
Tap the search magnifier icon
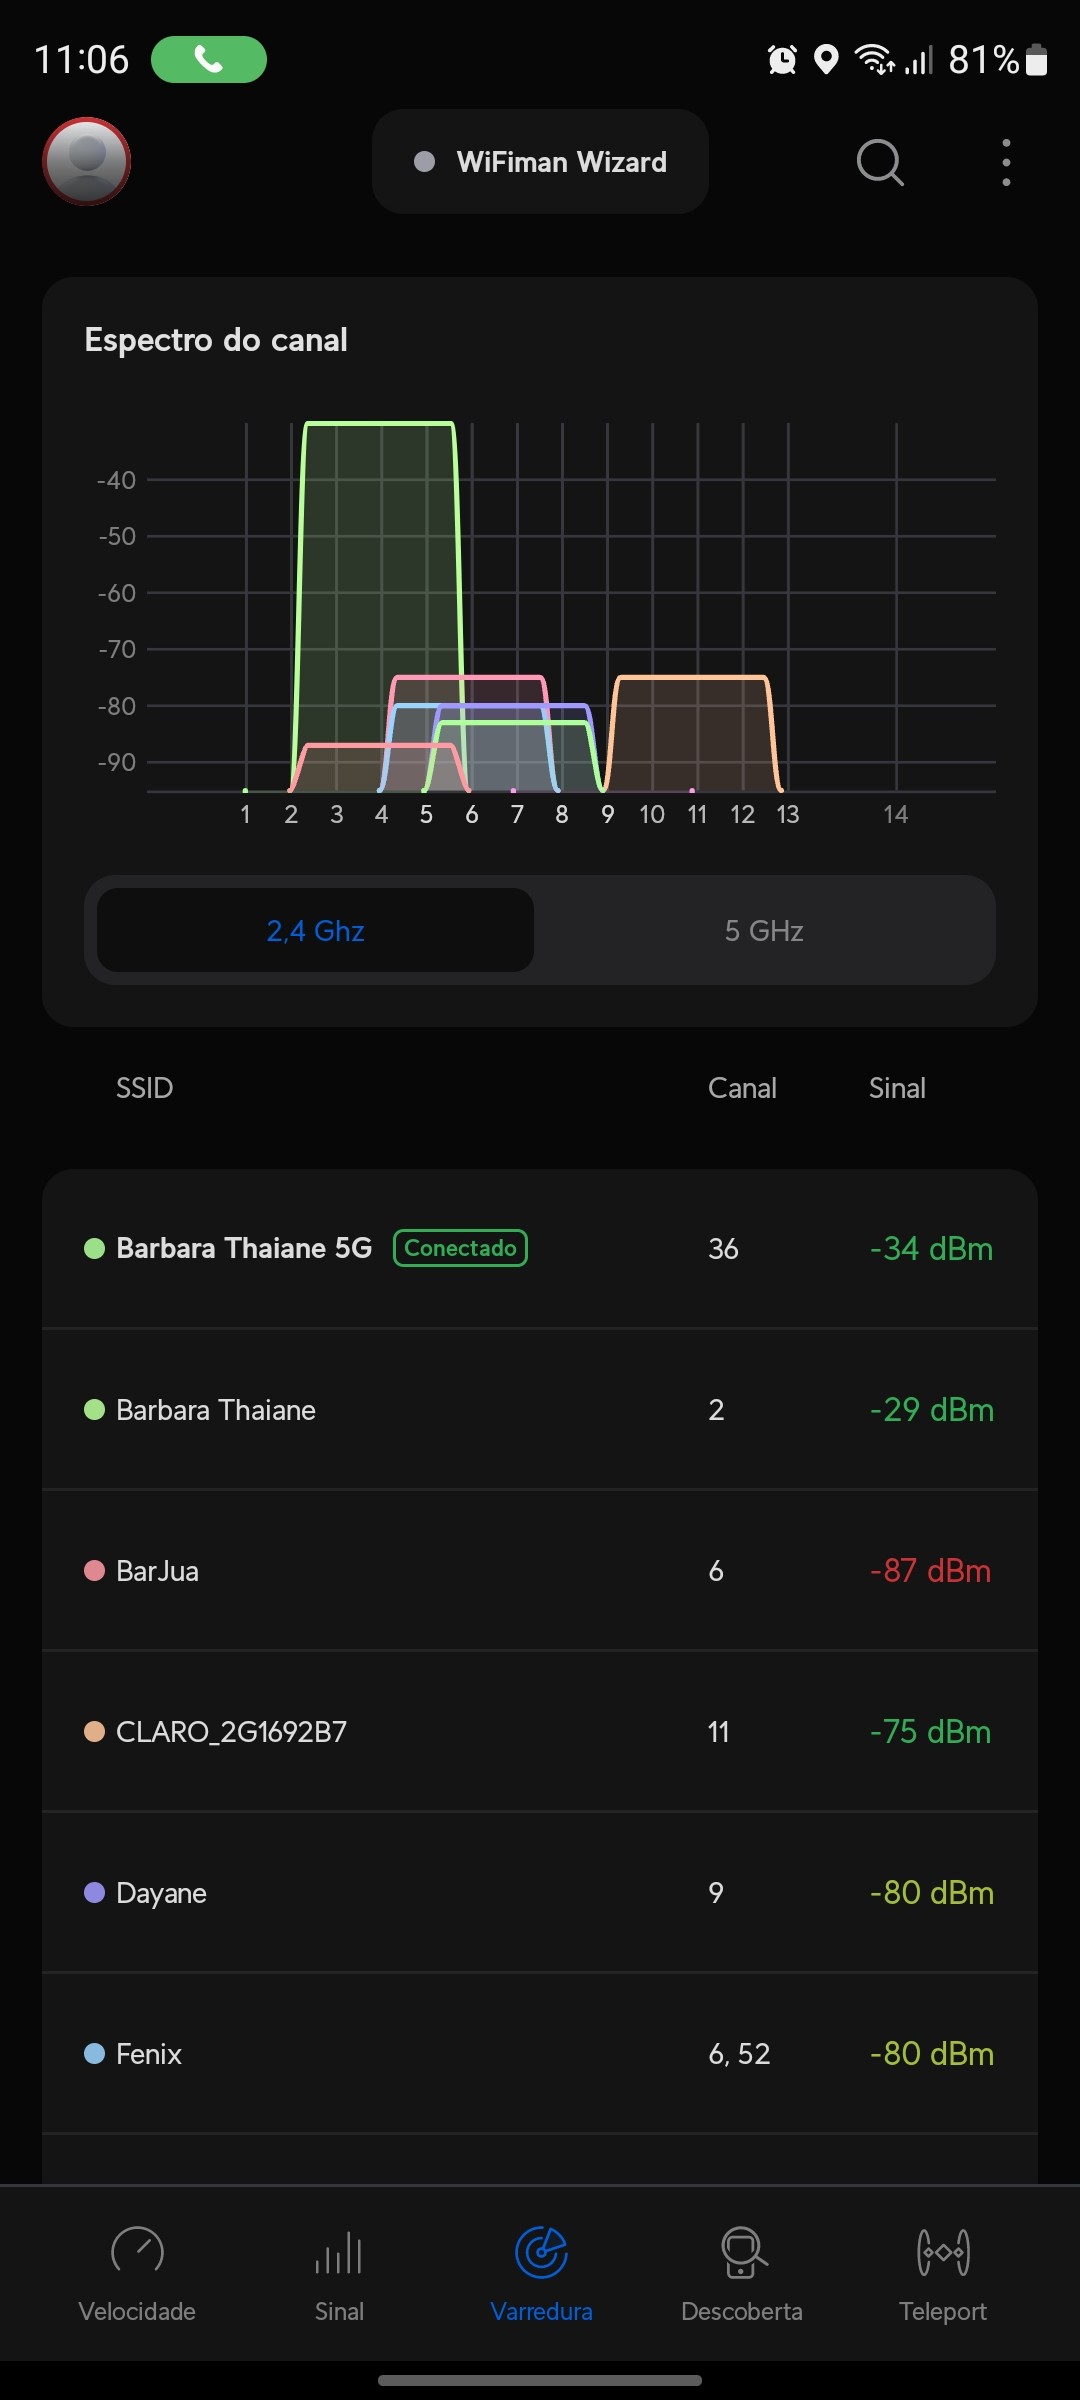[x=880, y=162]
